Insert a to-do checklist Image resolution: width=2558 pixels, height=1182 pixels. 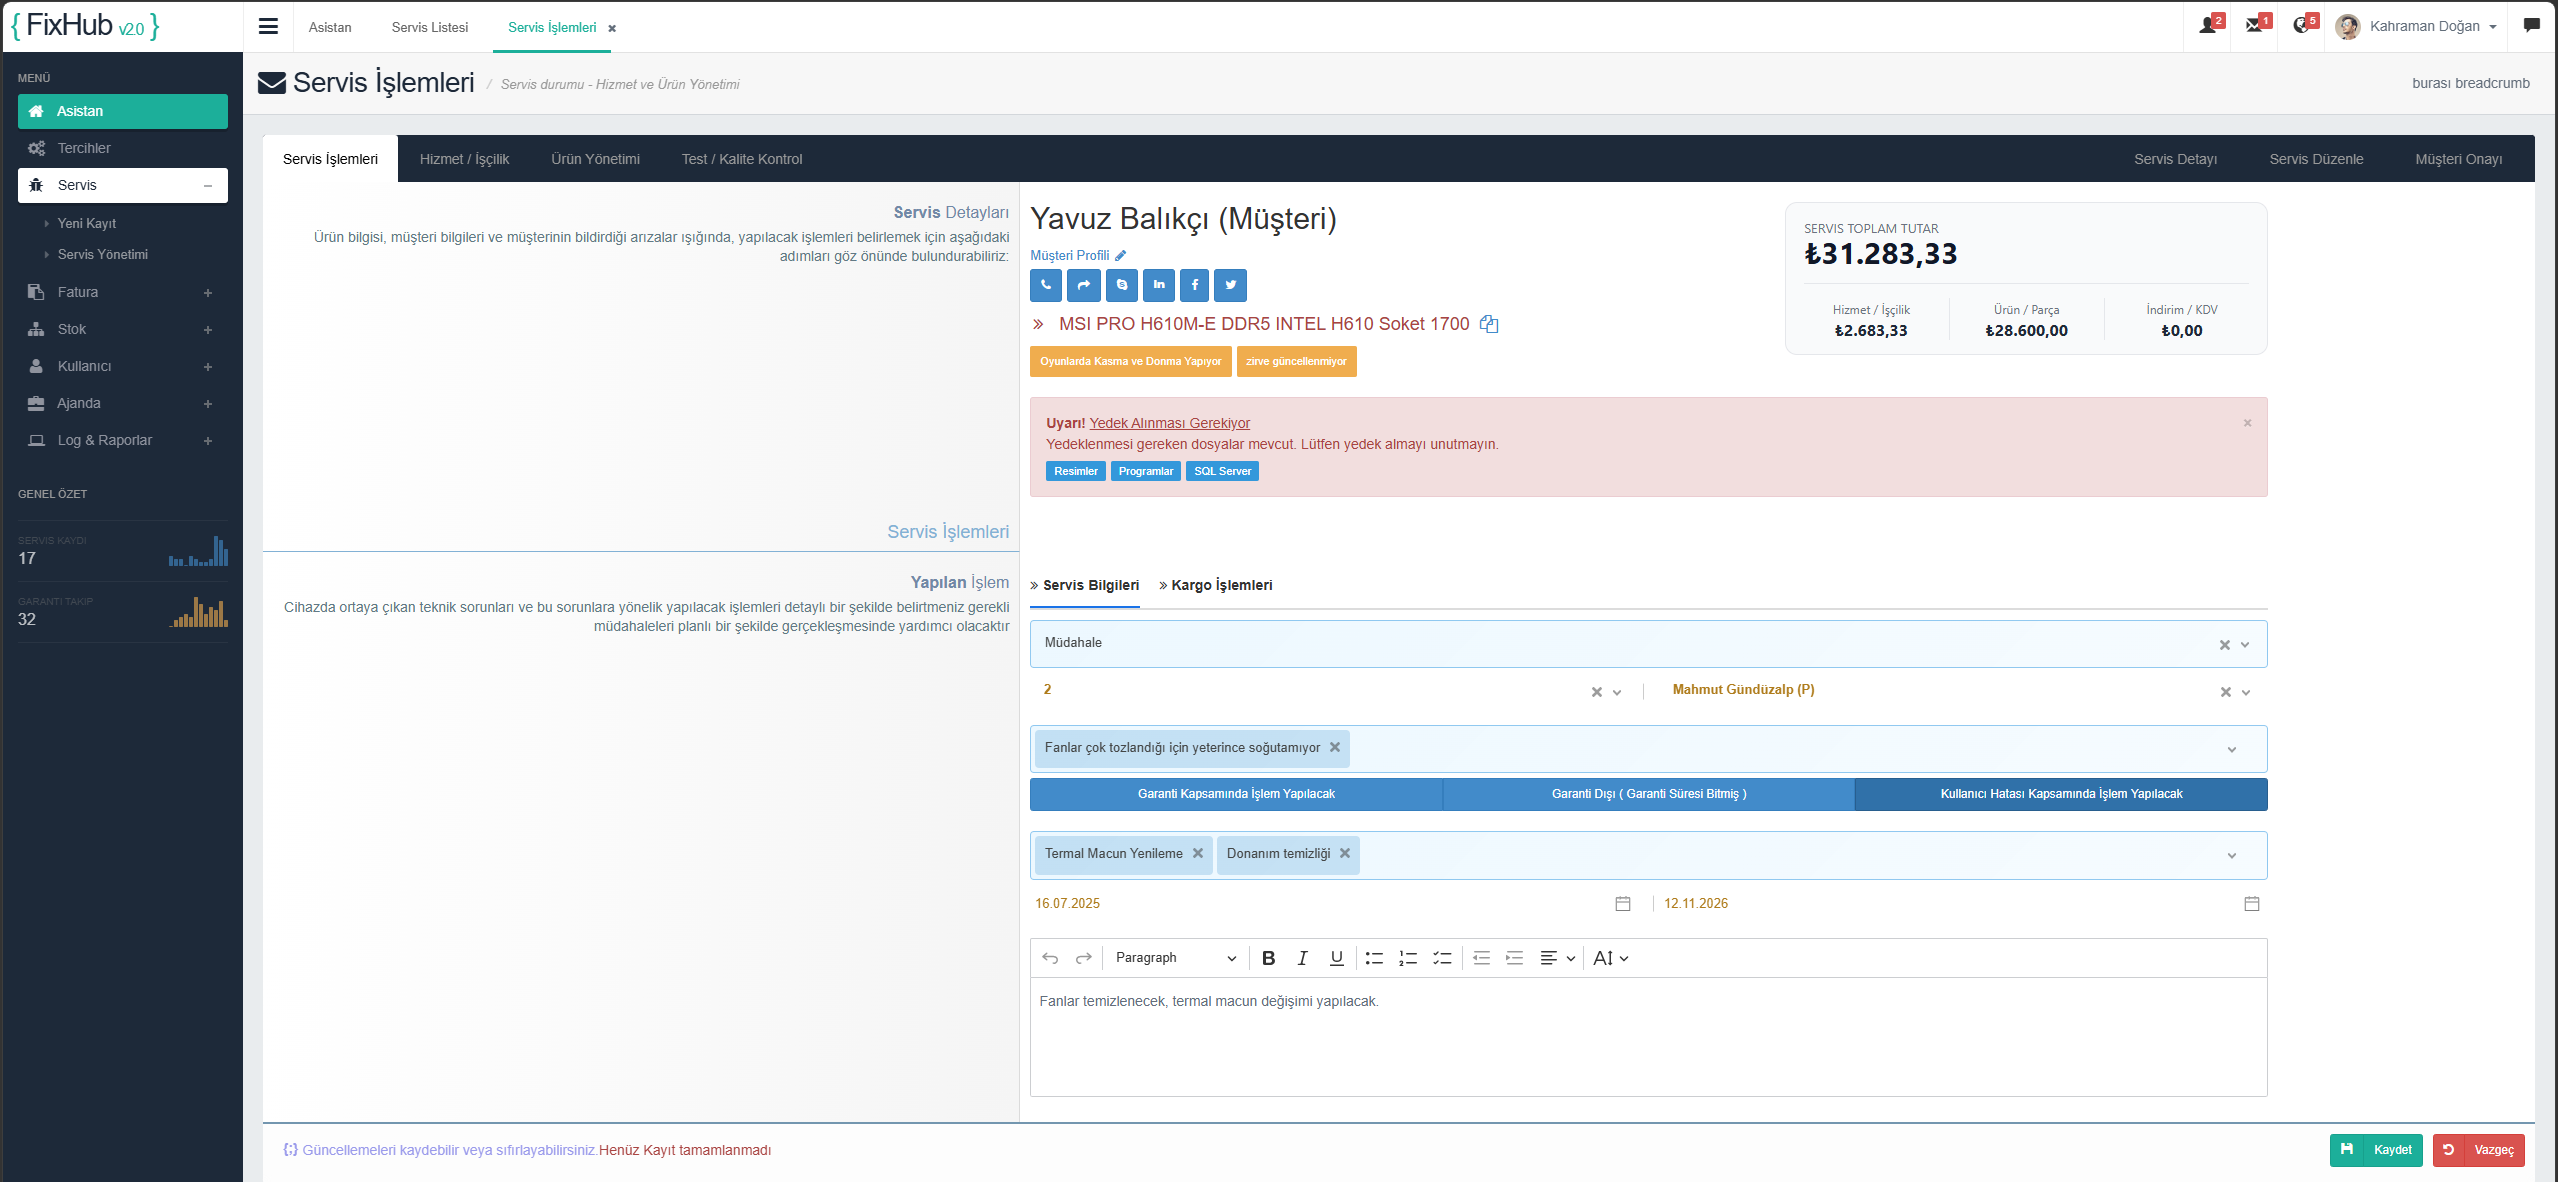click(x=1442, y=958)
